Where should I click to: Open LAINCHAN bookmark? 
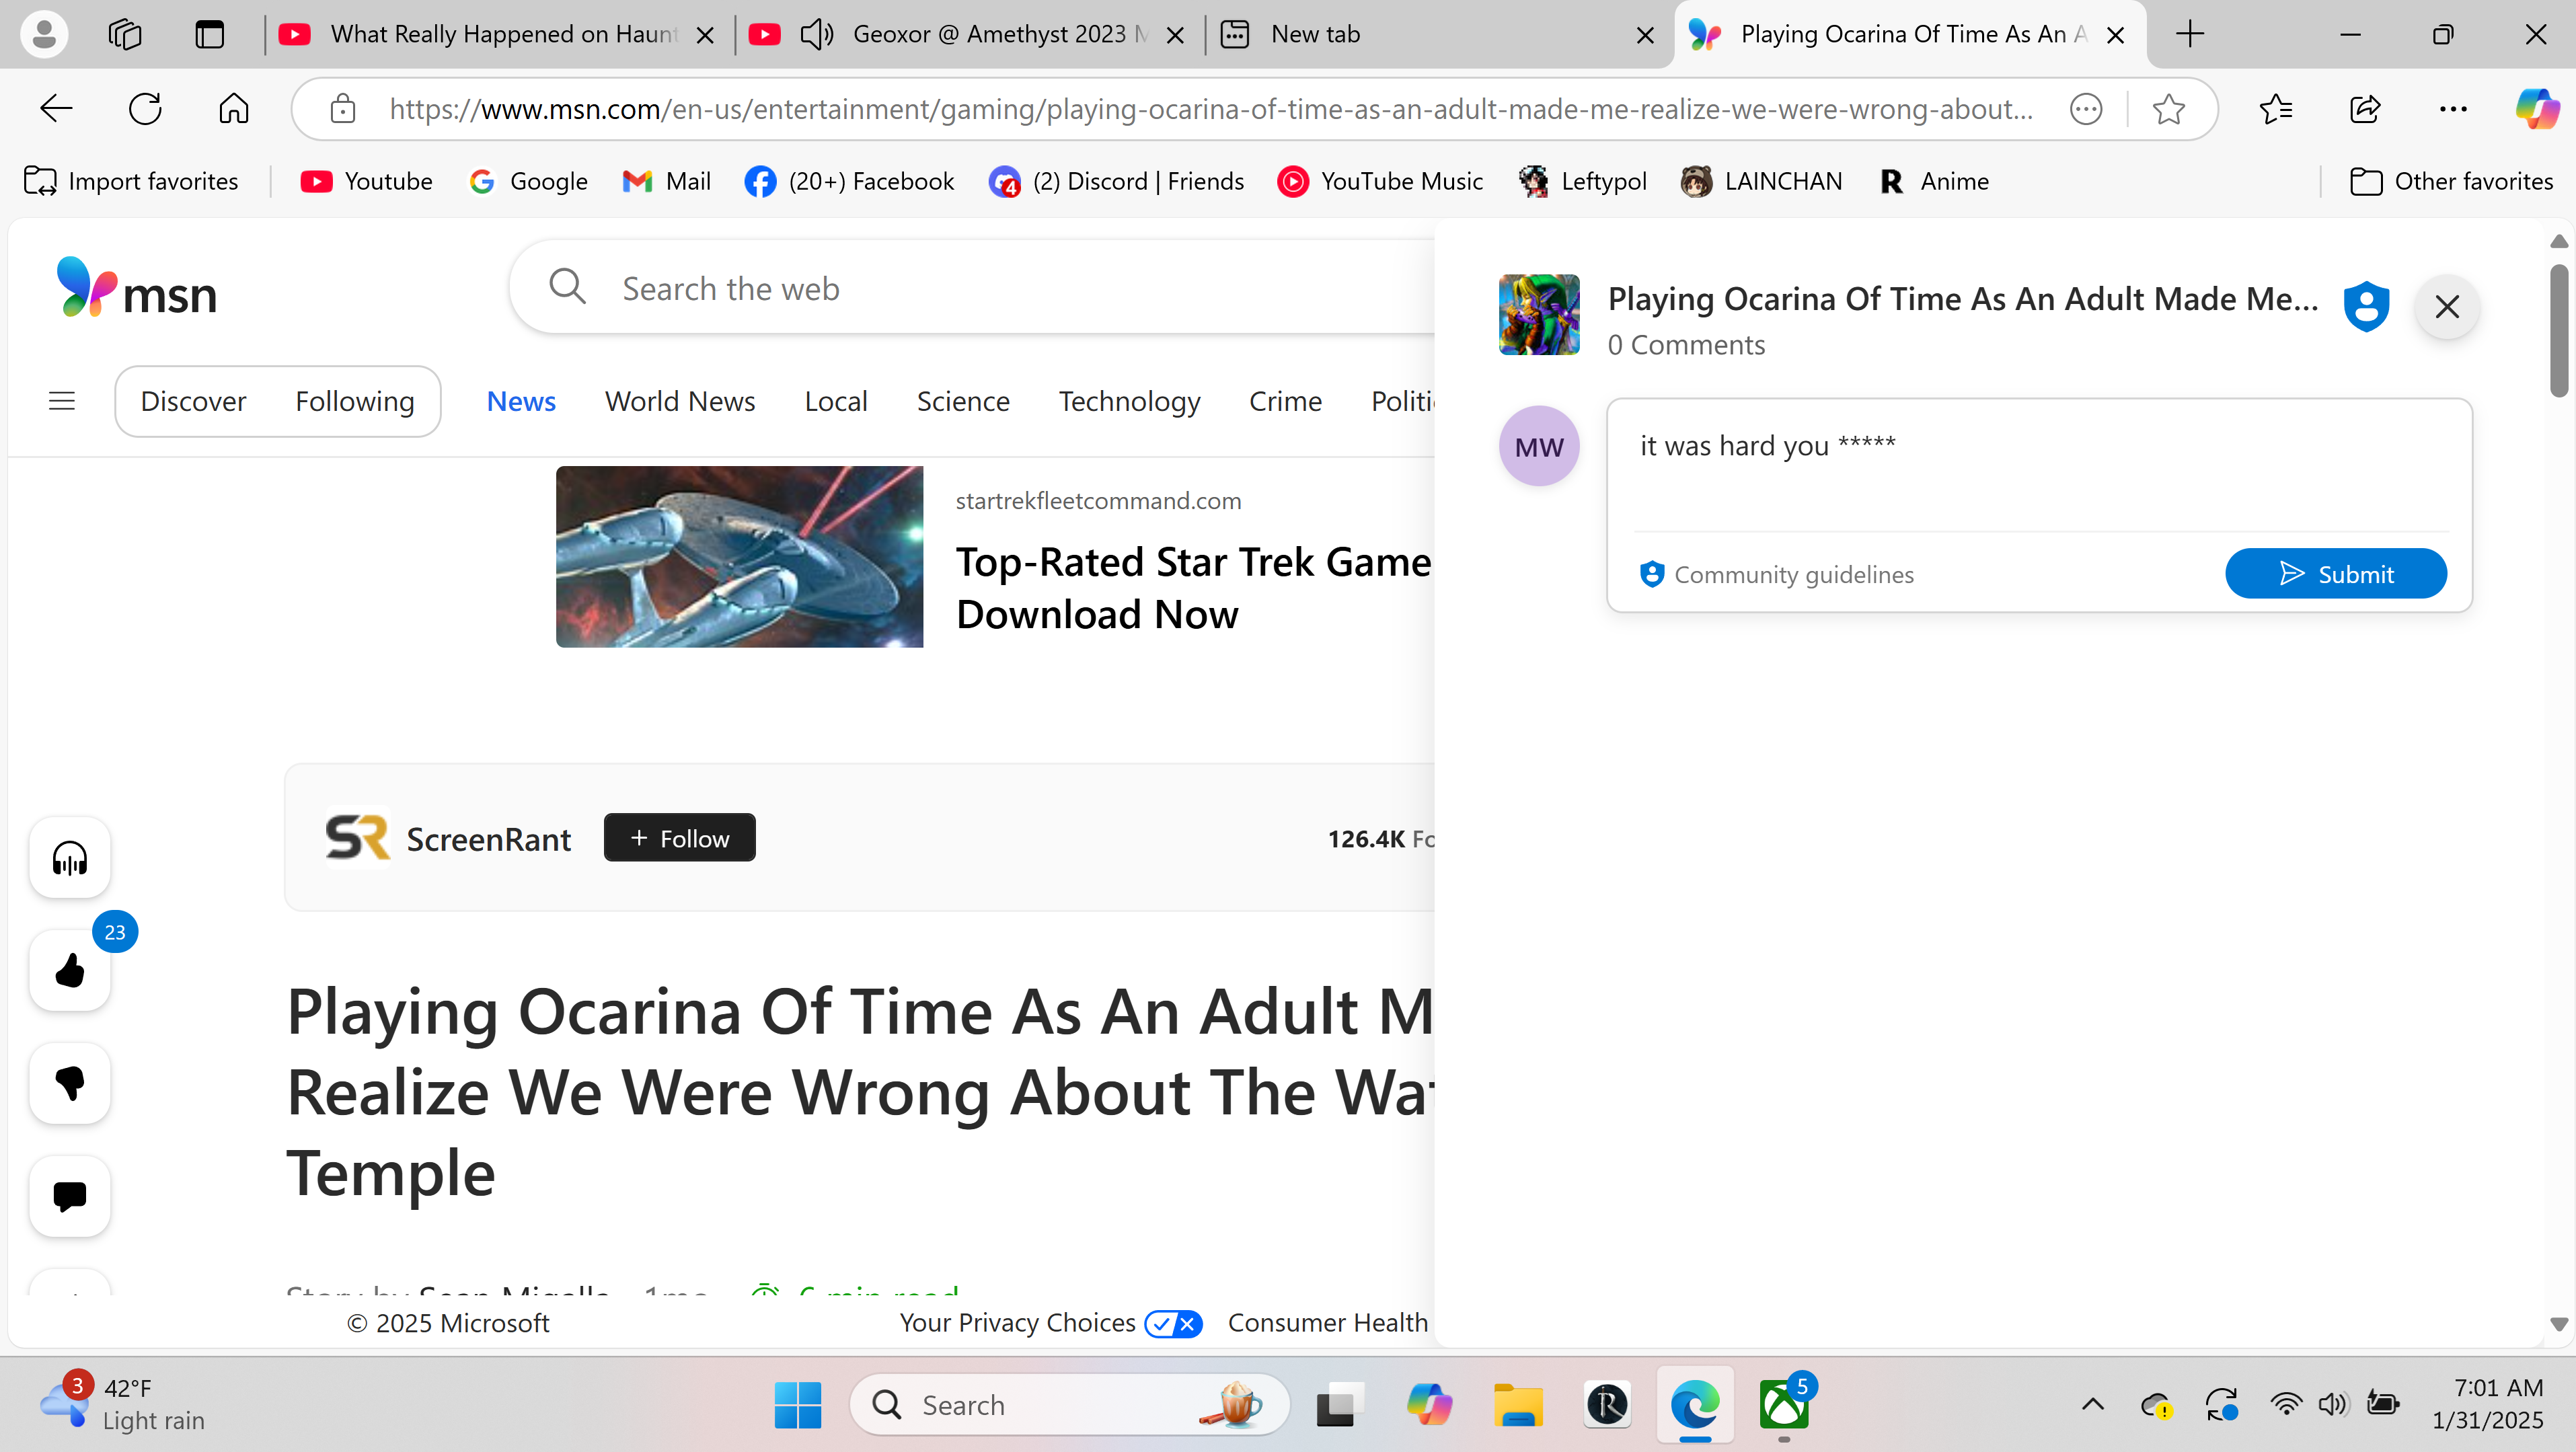[1761, 181]
